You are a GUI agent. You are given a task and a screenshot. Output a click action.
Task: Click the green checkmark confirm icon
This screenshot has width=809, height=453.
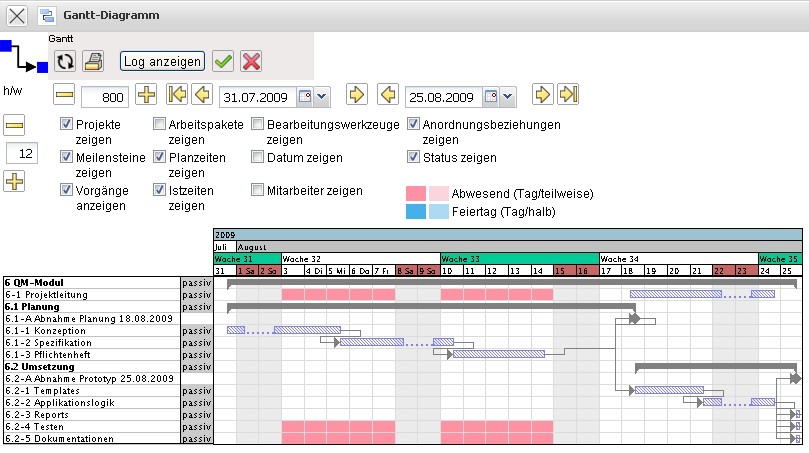point(223,62)
